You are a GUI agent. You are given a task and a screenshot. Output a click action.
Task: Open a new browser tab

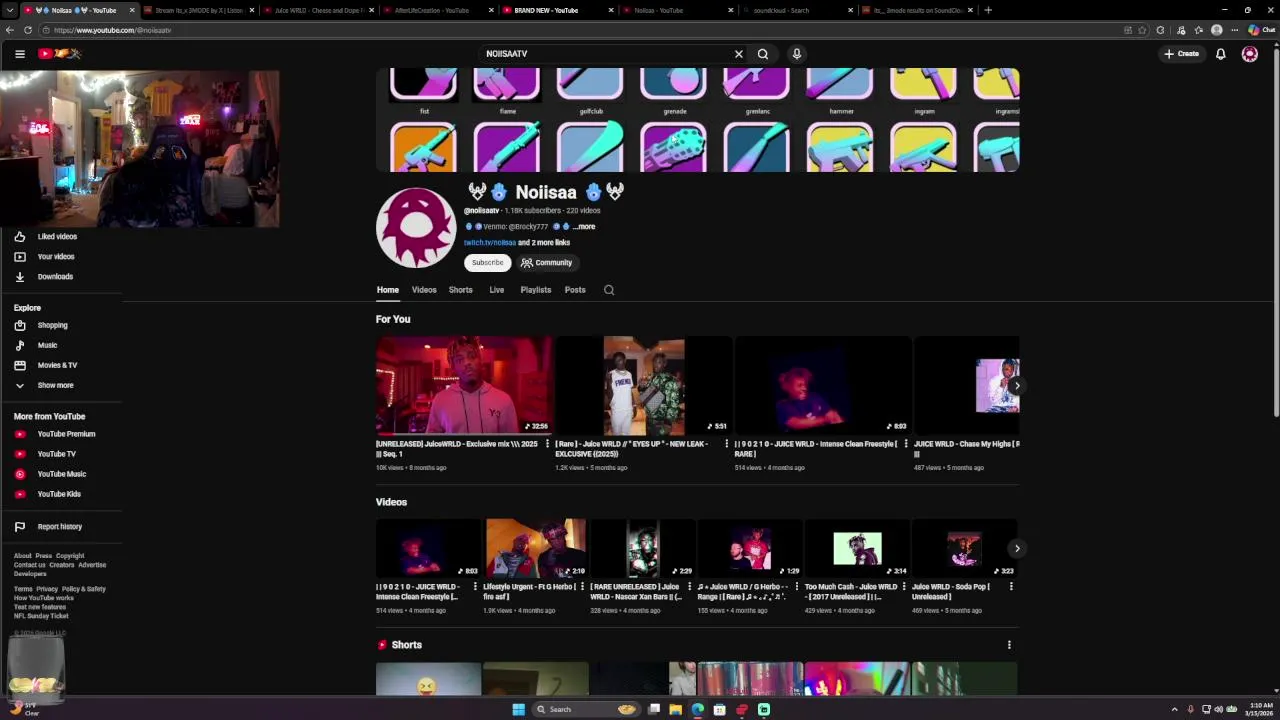[988, 10]
